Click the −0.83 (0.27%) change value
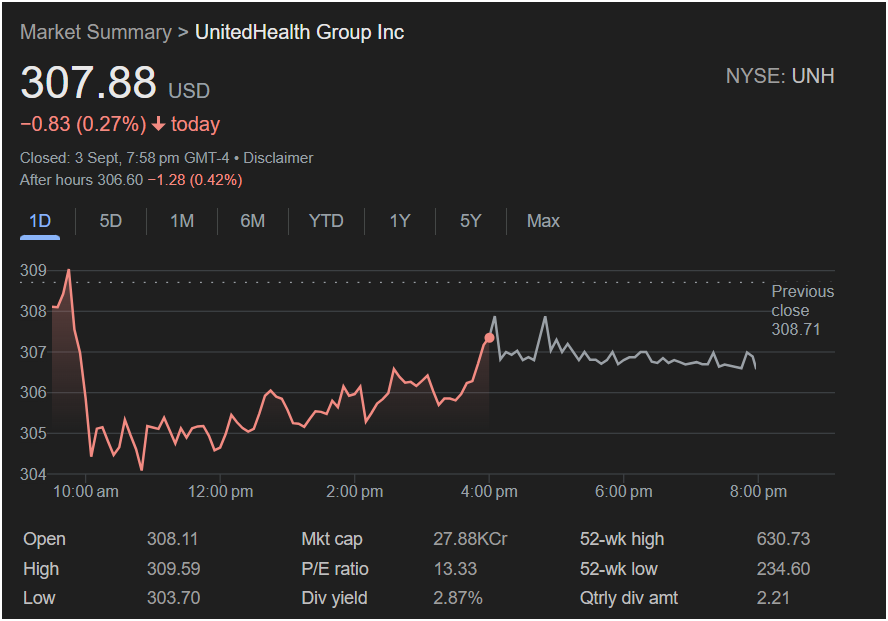The height and width of the screenshot is (621, 888). click(83, 124)
